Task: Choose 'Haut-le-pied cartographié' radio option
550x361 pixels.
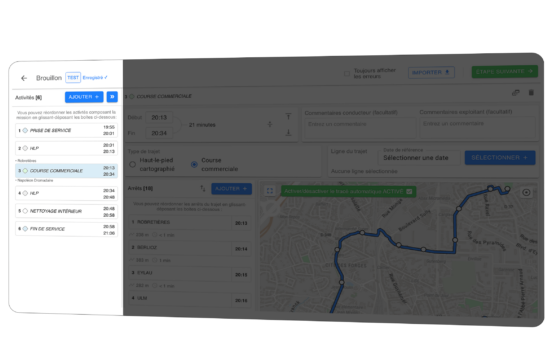Action: [133, 164]
